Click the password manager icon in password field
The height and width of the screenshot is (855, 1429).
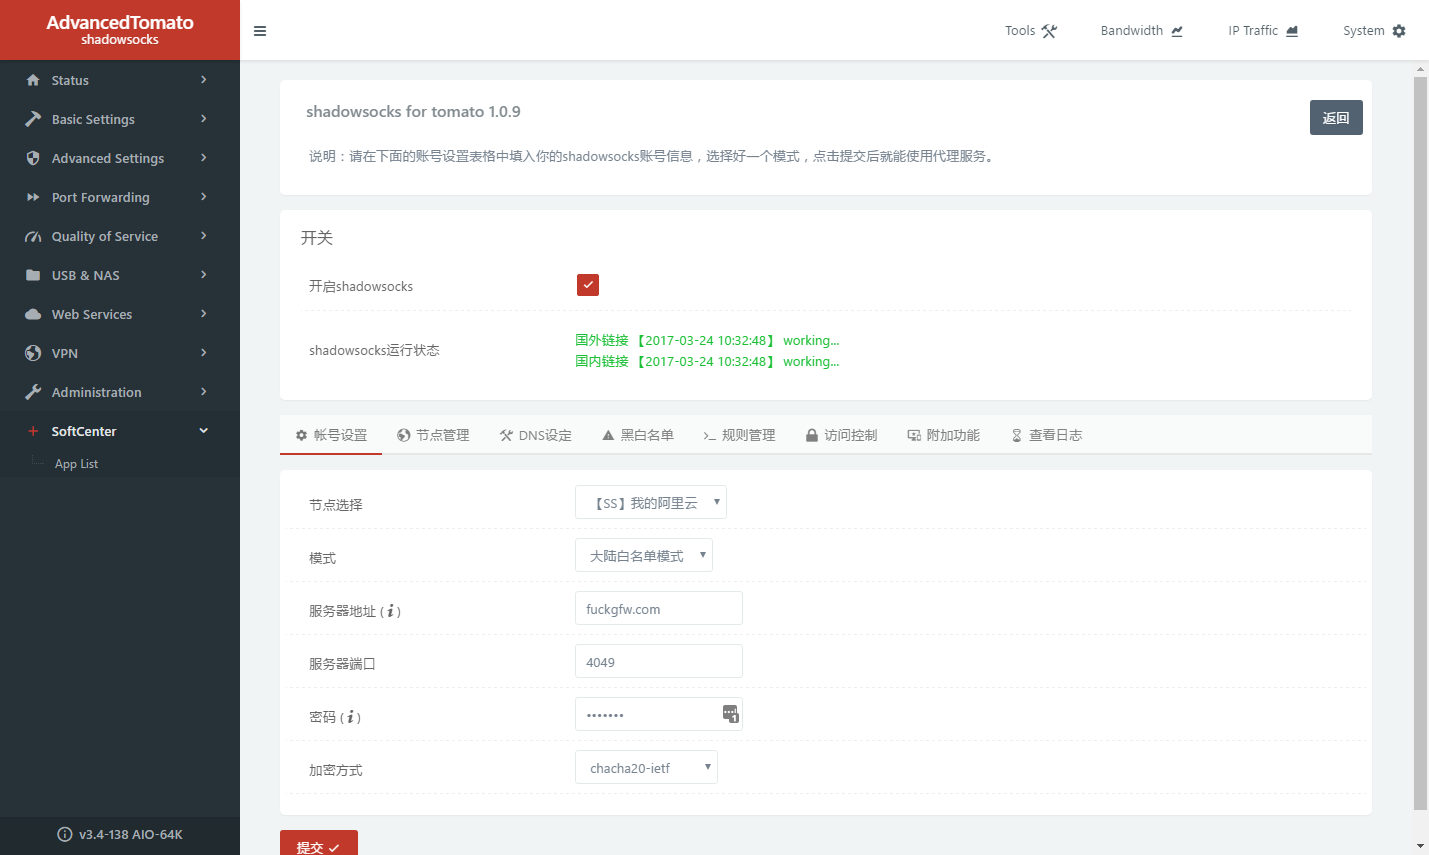[x=730, y=713]
